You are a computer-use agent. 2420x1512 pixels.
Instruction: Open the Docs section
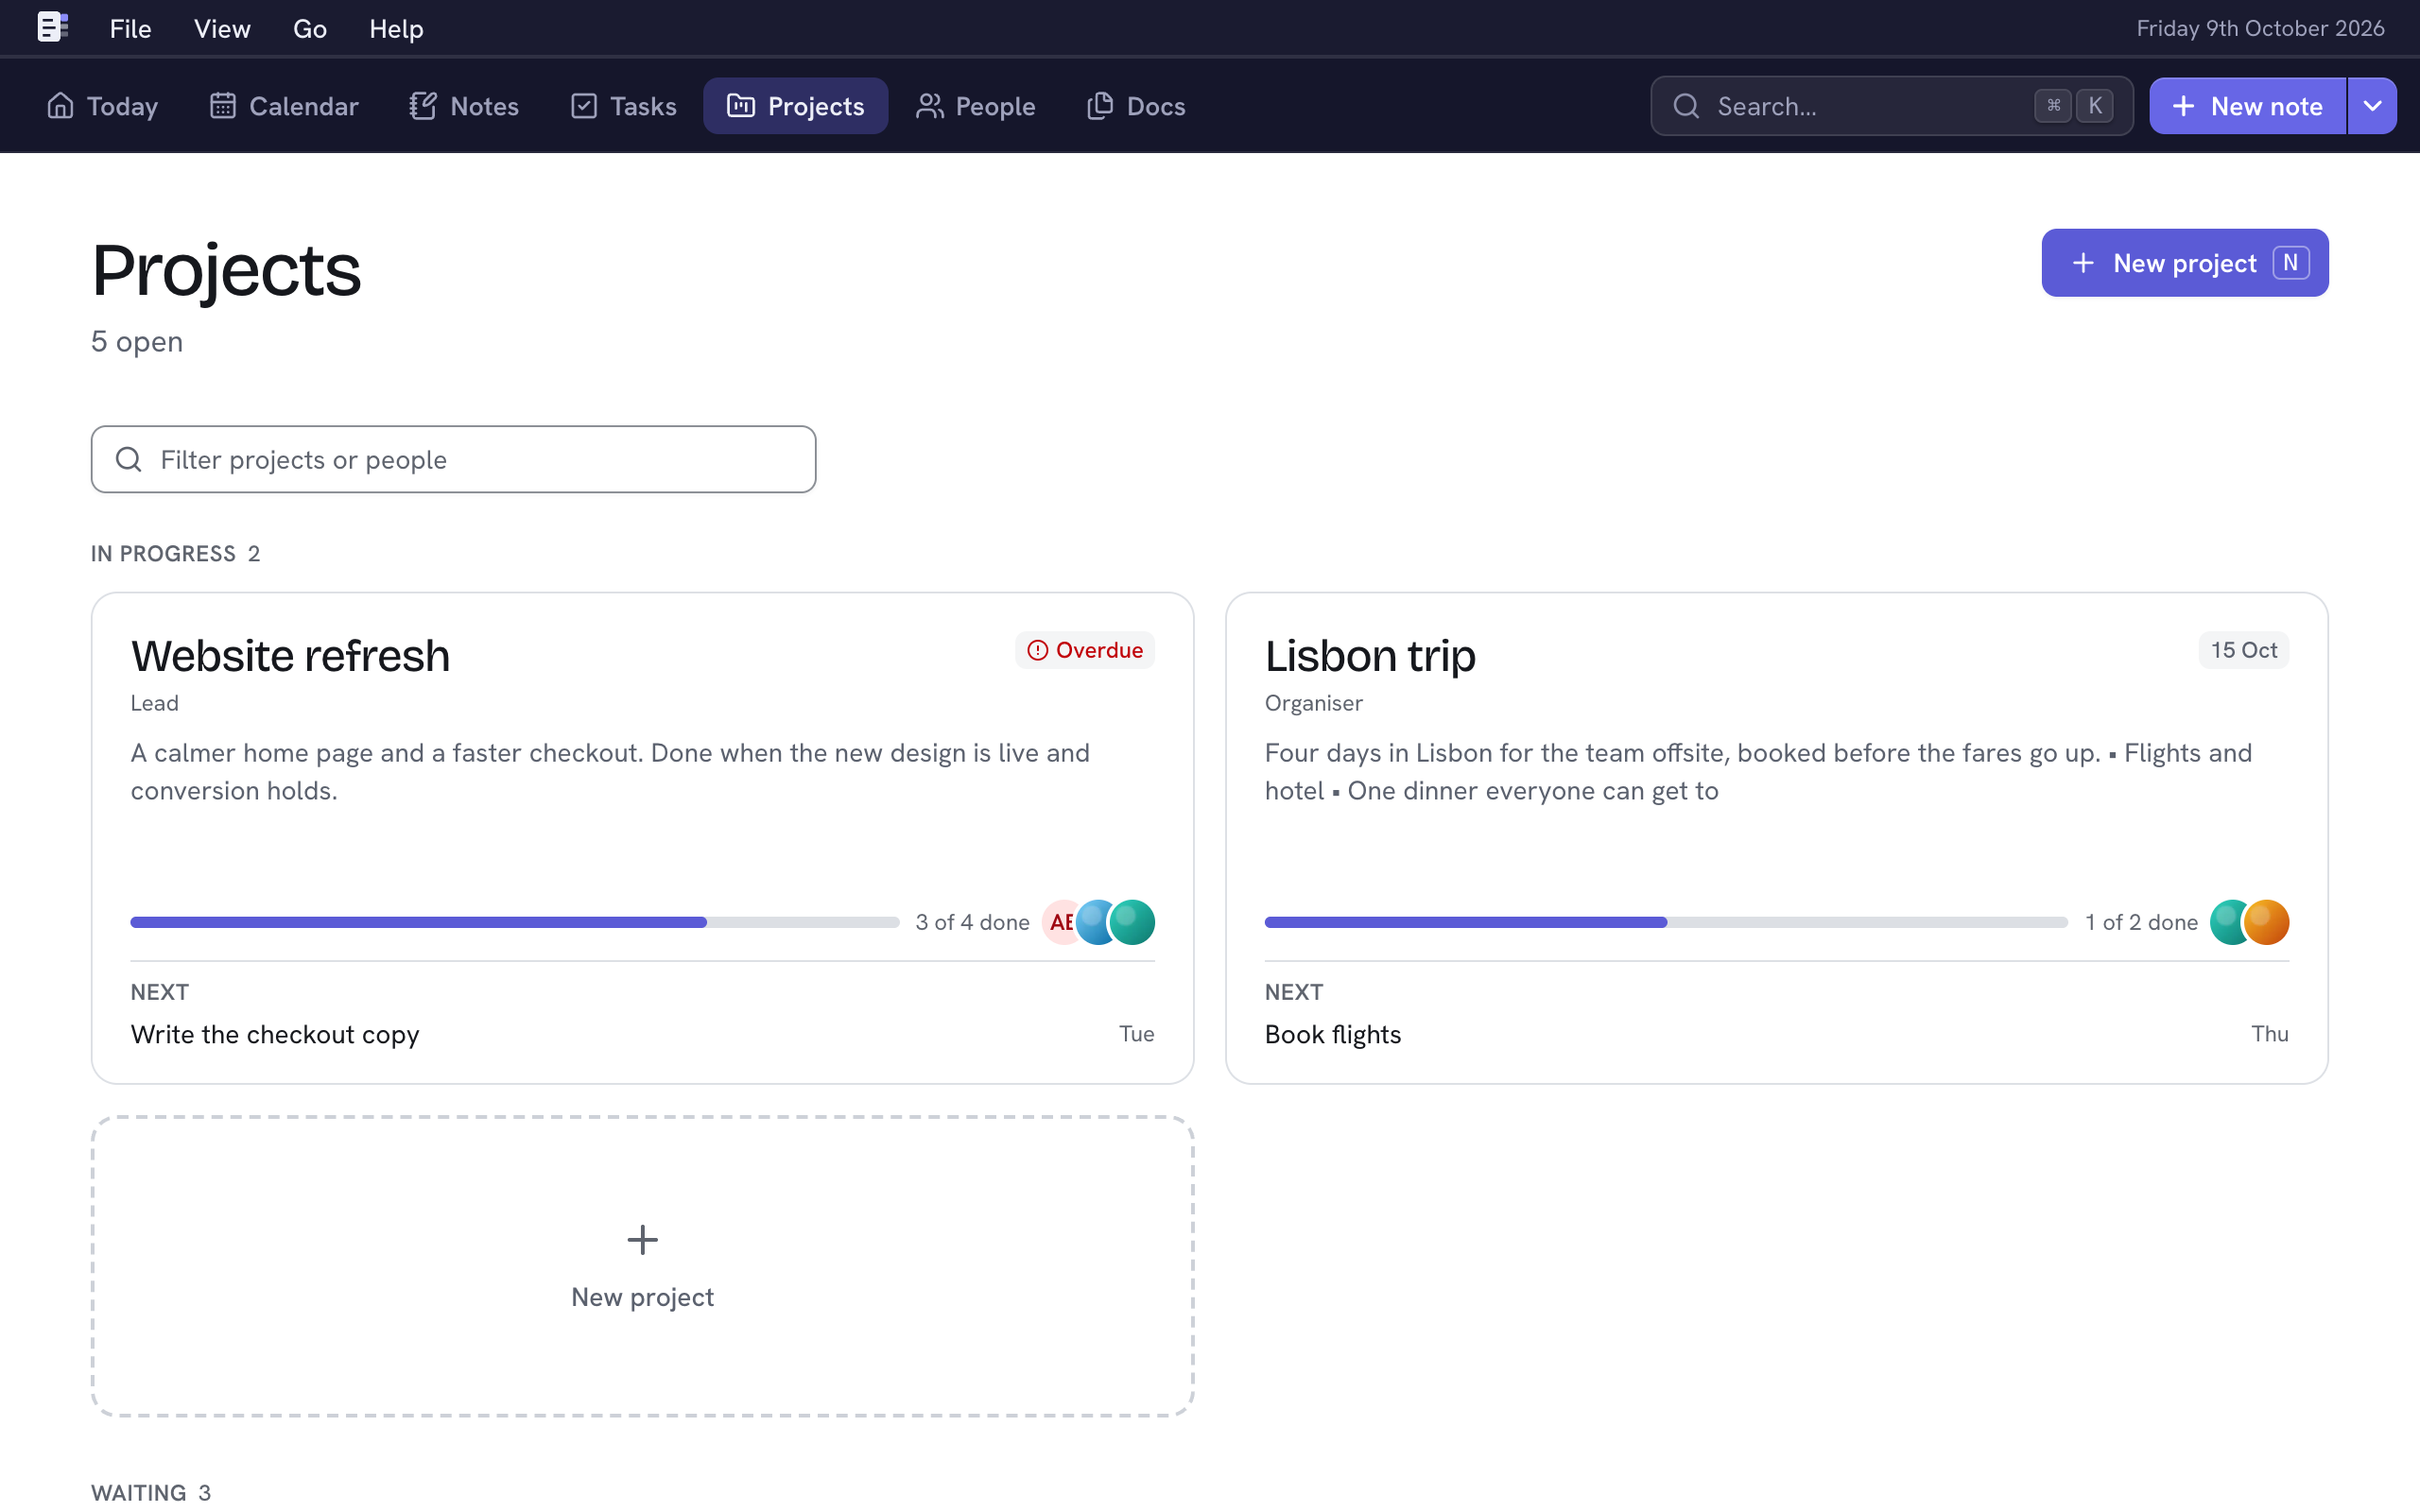(x=1136, y=106)
